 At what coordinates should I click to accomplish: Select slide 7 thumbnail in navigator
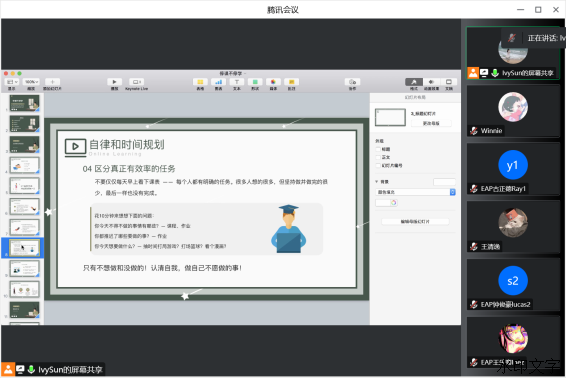[24, 227]
